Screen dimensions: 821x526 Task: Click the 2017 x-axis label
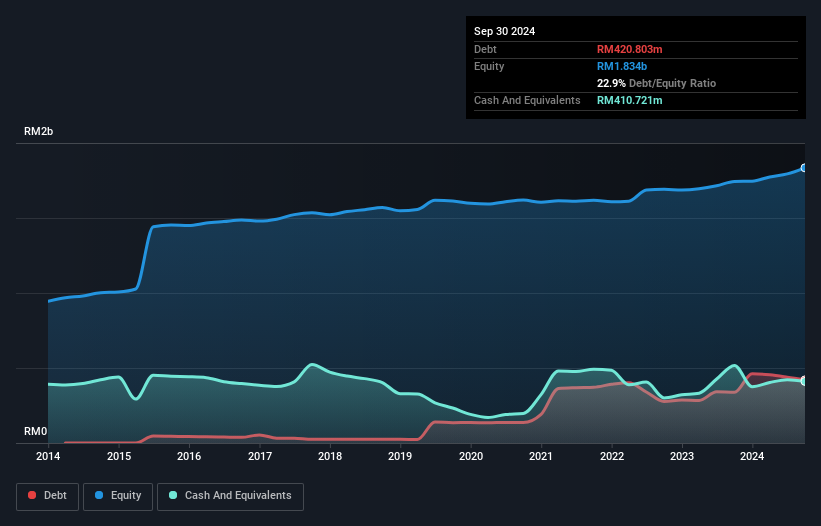260,456
